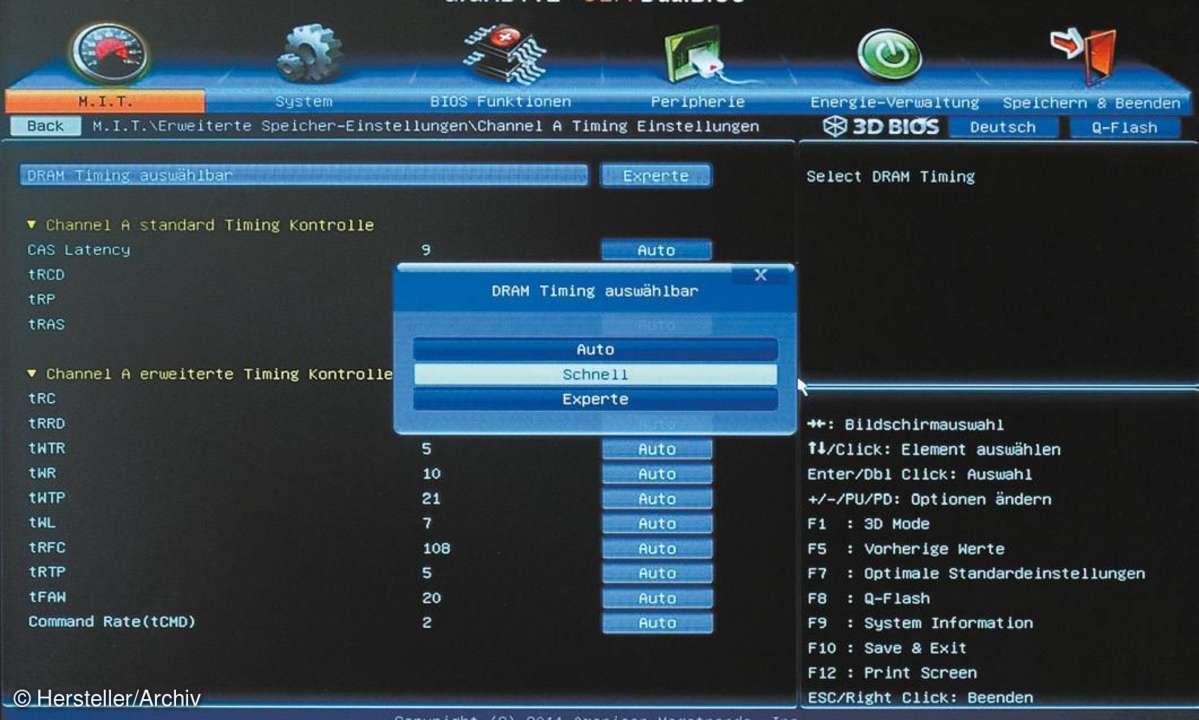This screenshot has width=1199, height=720.
Task: Click the tWR value 10
Action: click(431, 473)
